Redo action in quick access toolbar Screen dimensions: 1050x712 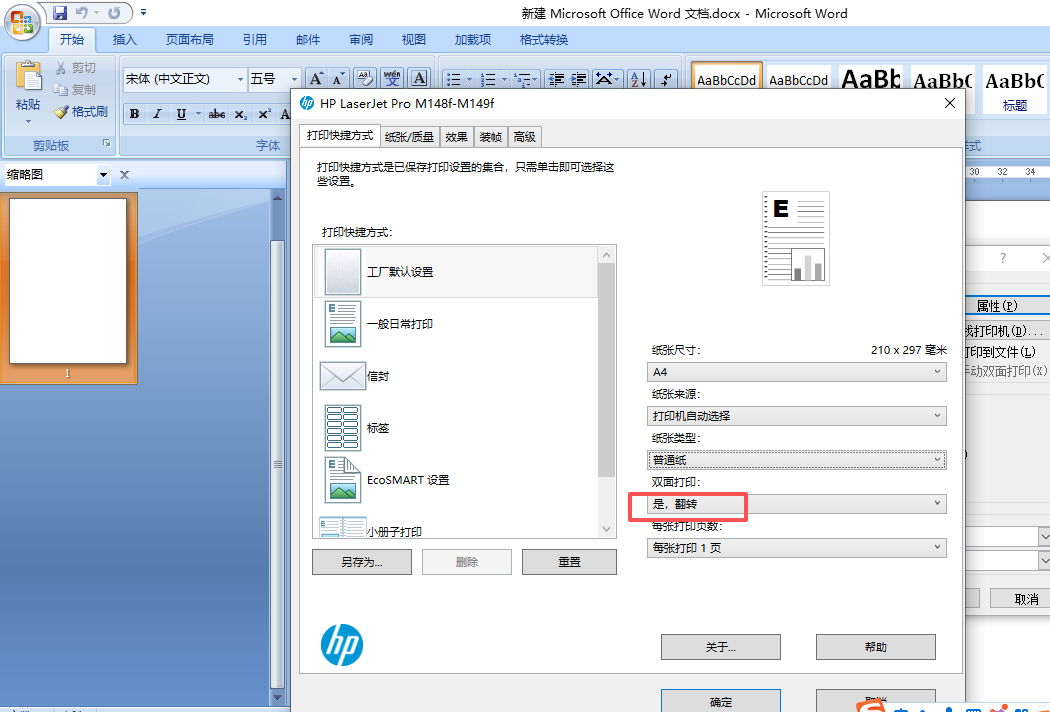115,13
